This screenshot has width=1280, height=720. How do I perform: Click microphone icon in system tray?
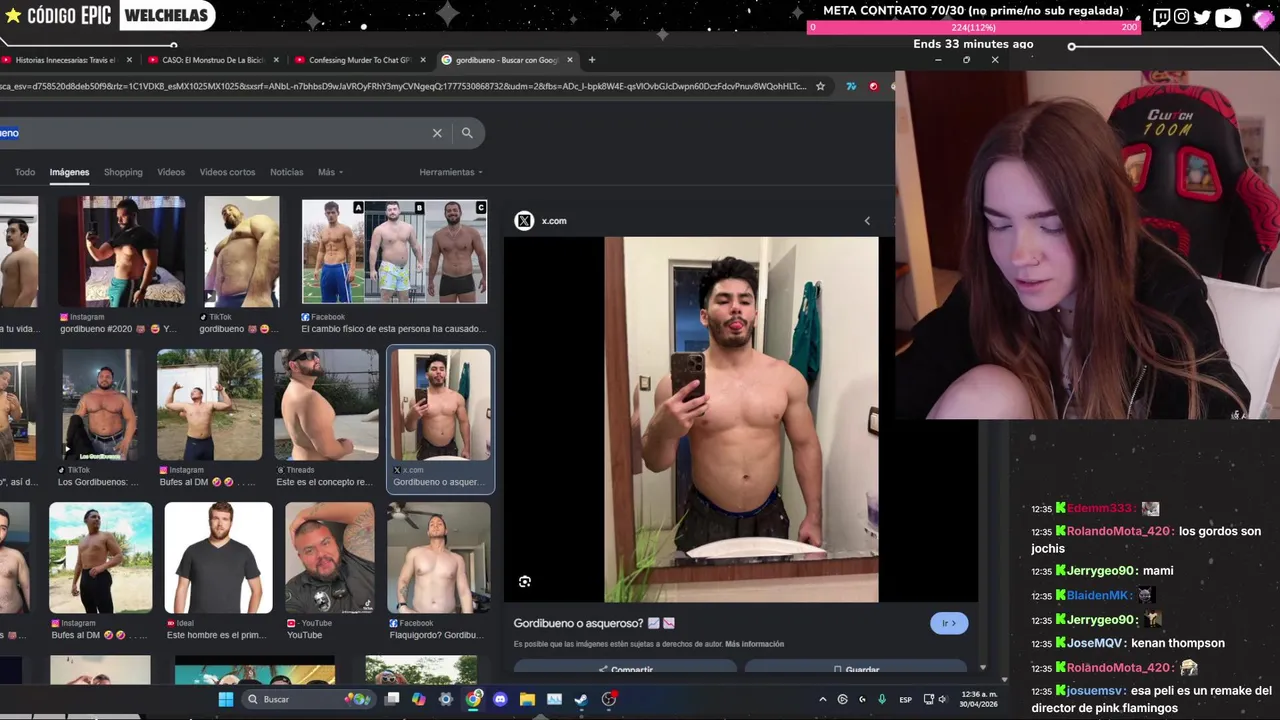pyautogui.click(x=881, y=699)
